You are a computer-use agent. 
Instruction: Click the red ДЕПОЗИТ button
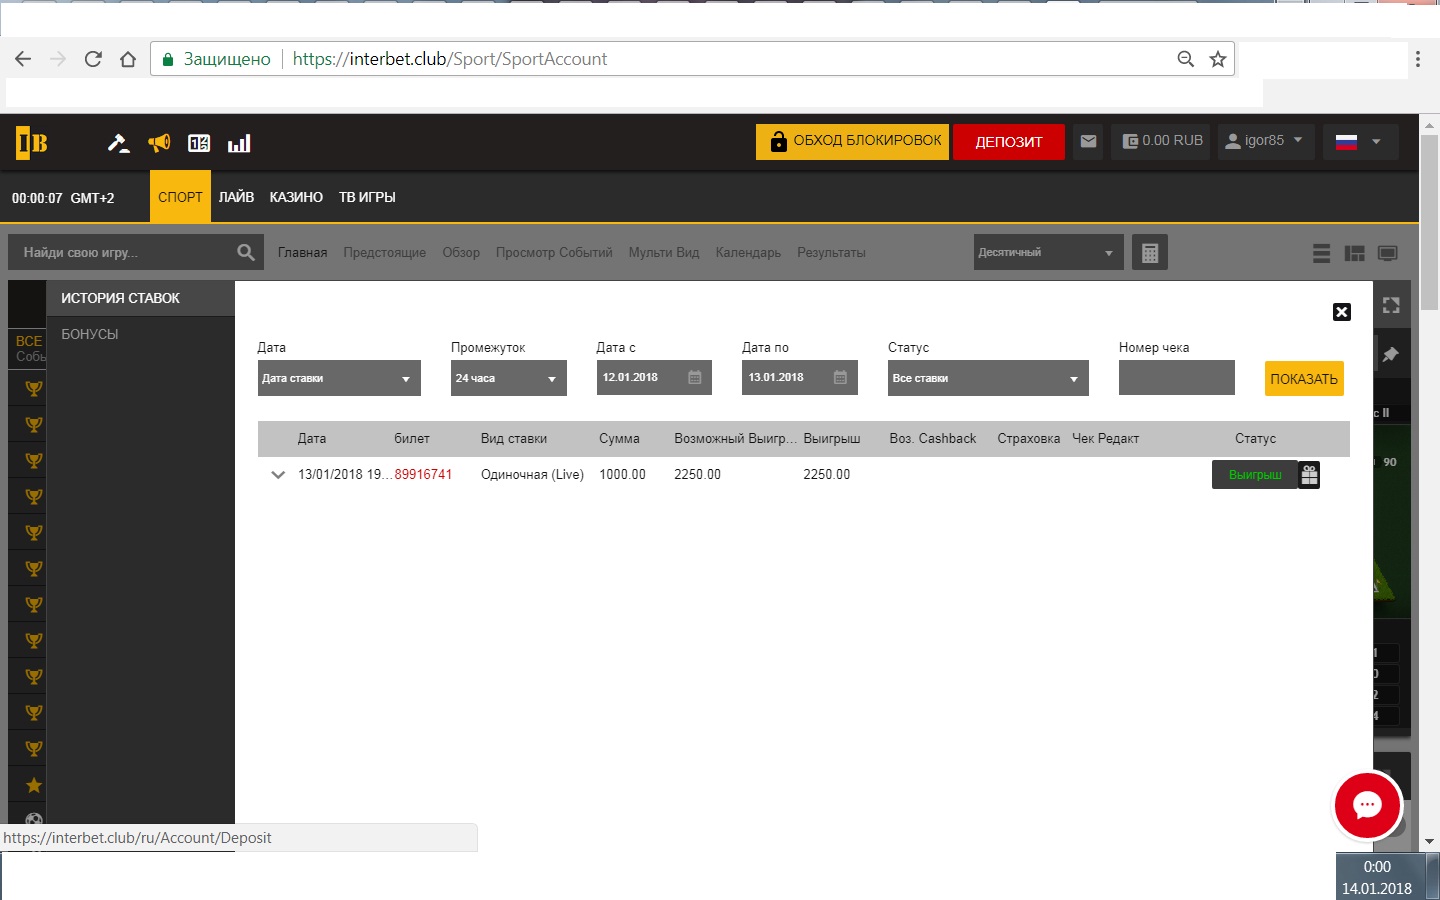pos(1008,142)
